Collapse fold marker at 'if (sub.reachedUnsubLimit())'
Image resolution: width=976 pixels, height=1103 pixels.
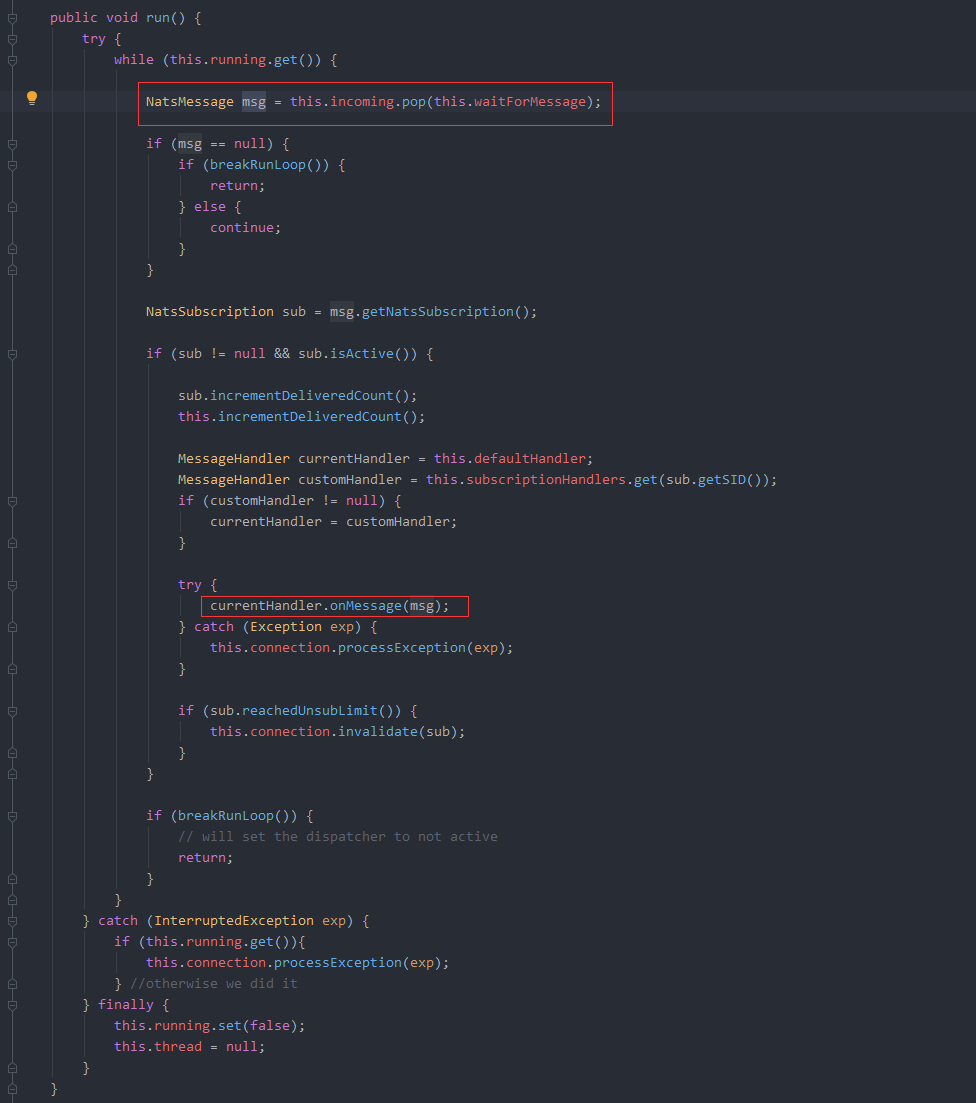(x=13, y=711)
